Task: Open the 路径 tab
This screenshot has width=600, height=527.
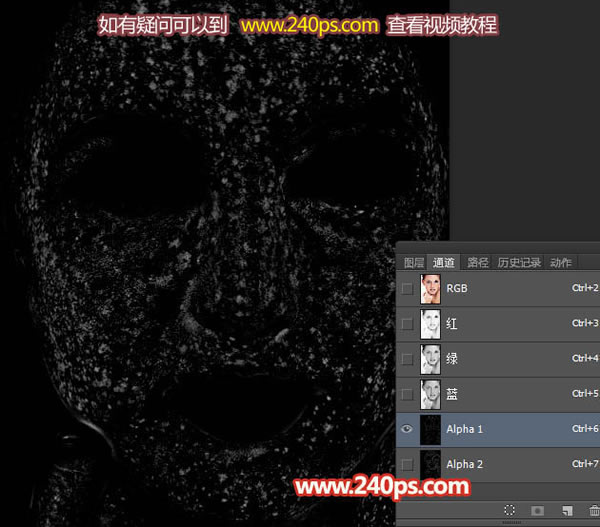Action: (478, 263)
